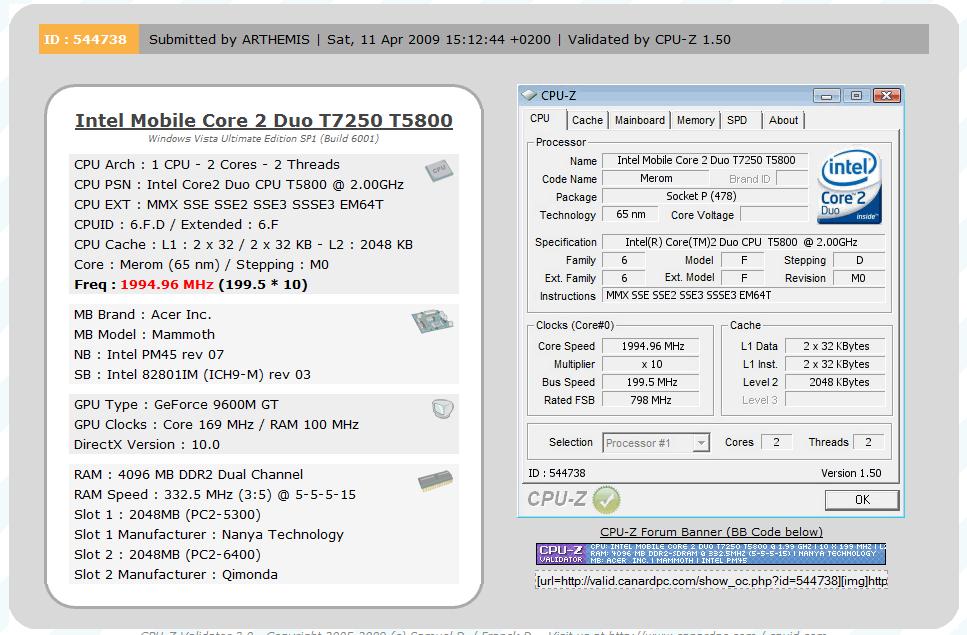967x635 pixels.
Task: Click the Intel Core 2 Duo logo
Action: point(850,186)
